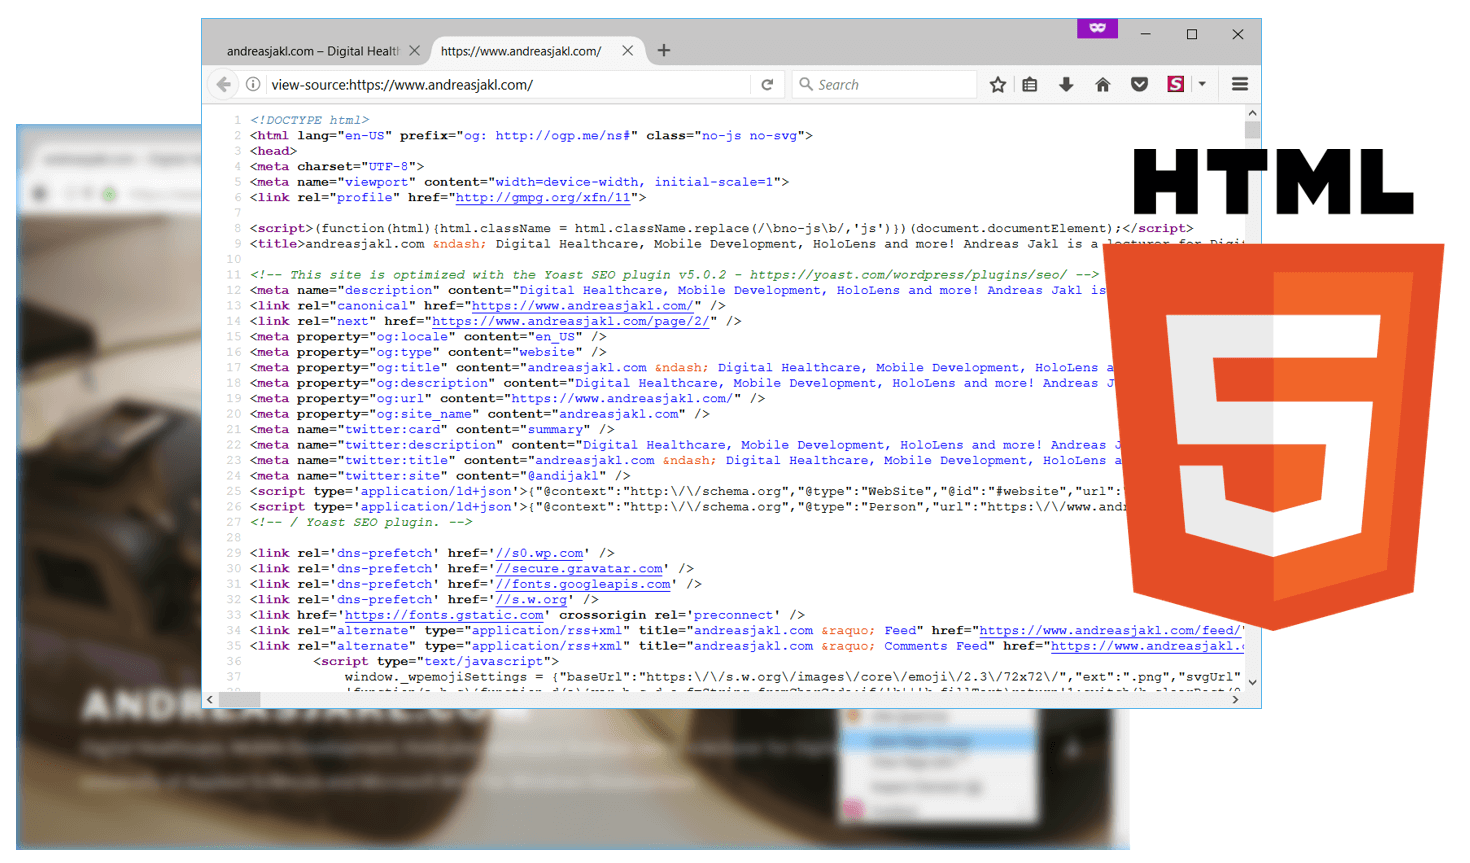The width and height of the screenshot is (1470, 863).
Task: Click the "twitter:card" attribute text
Action: [393, 430]
